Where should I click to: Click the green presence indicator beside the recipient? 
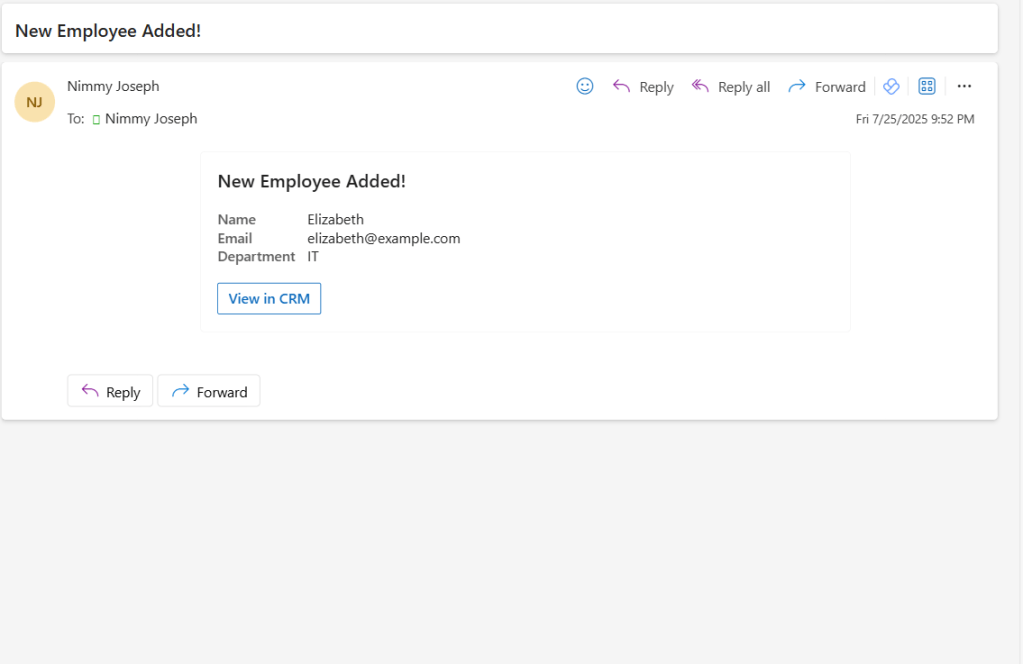click(97, 119)
